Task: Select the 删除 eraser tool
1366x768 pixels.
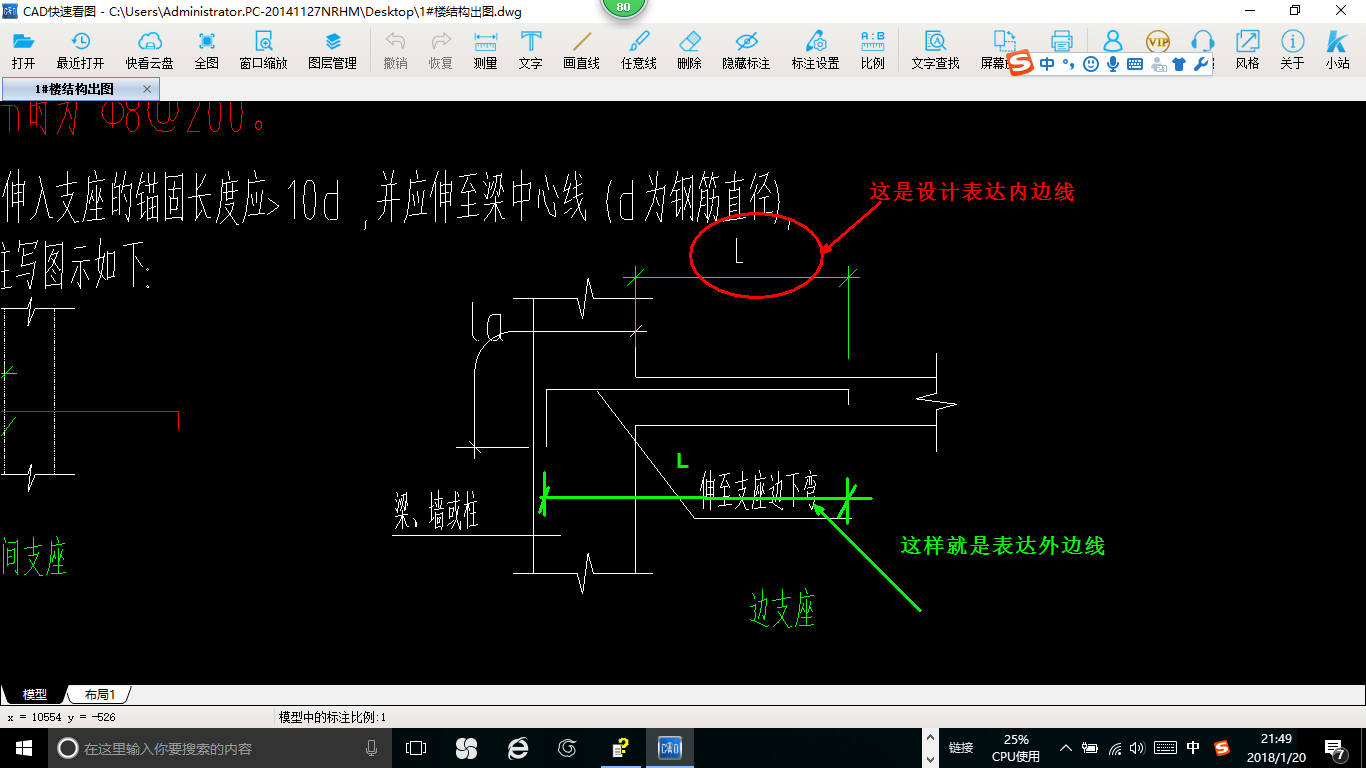Action: pos(689,50)
